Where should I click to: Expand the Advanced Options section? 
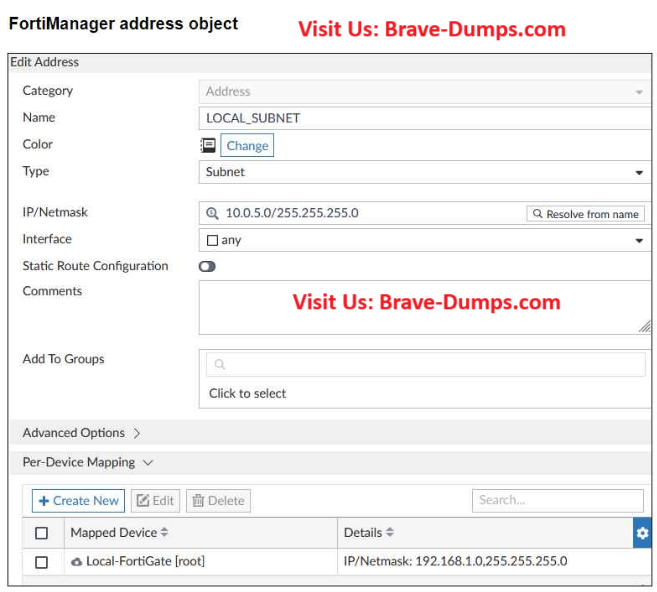(81, 433)
